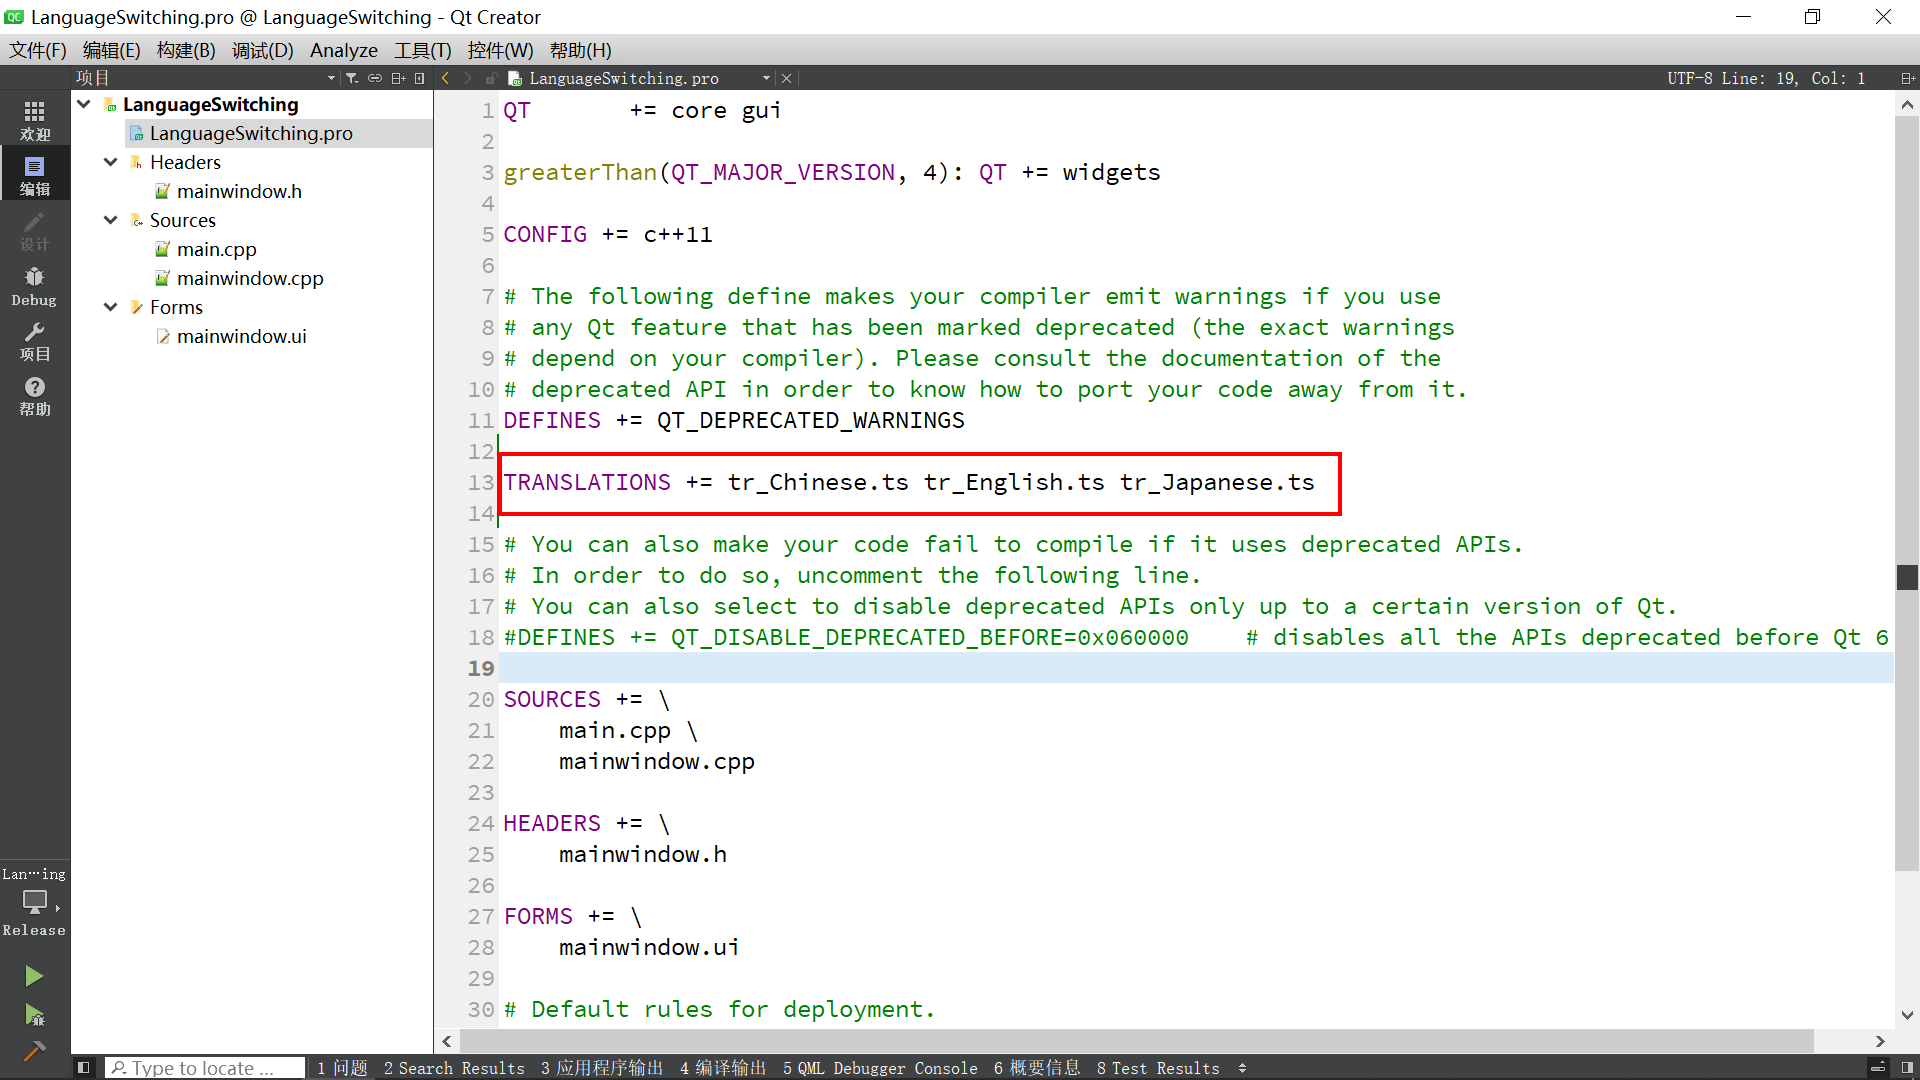
Task: Open mainwindow.ui in project tree
Action: click(241, 336)
